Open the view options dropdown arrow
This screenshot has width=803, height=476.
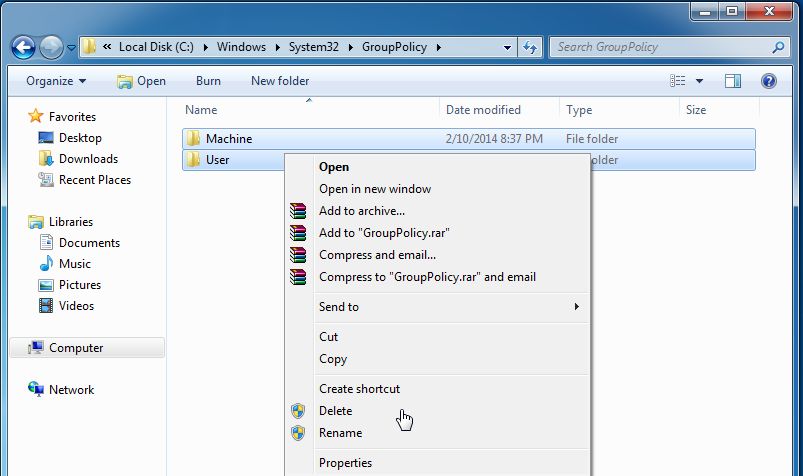click(x=699, y=81)
